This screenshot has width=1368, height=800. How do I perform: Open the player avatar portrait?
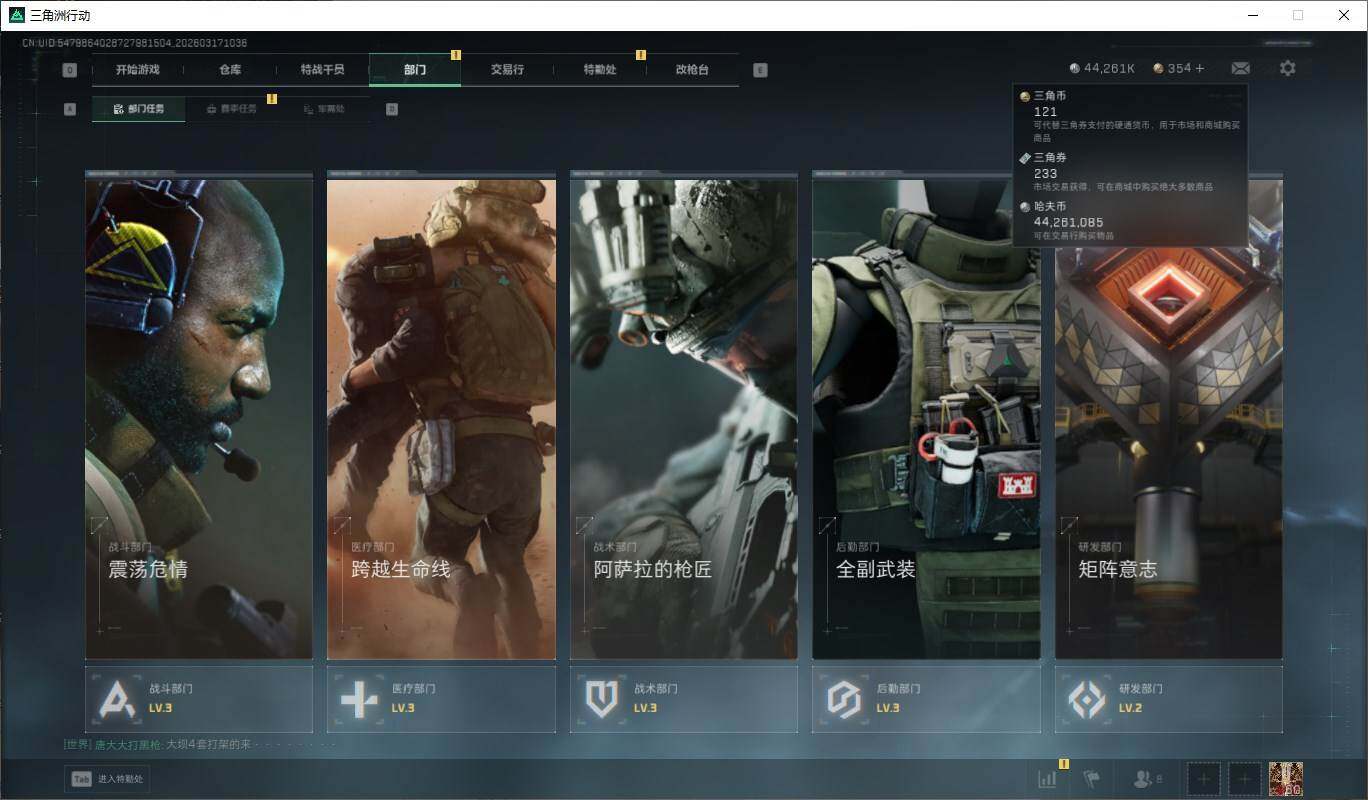[x=1285, y=778]
